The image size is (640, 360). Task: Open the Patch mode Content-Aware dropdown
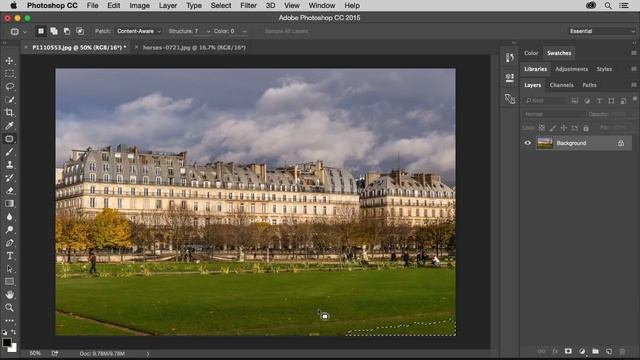(x=139, y=31)
